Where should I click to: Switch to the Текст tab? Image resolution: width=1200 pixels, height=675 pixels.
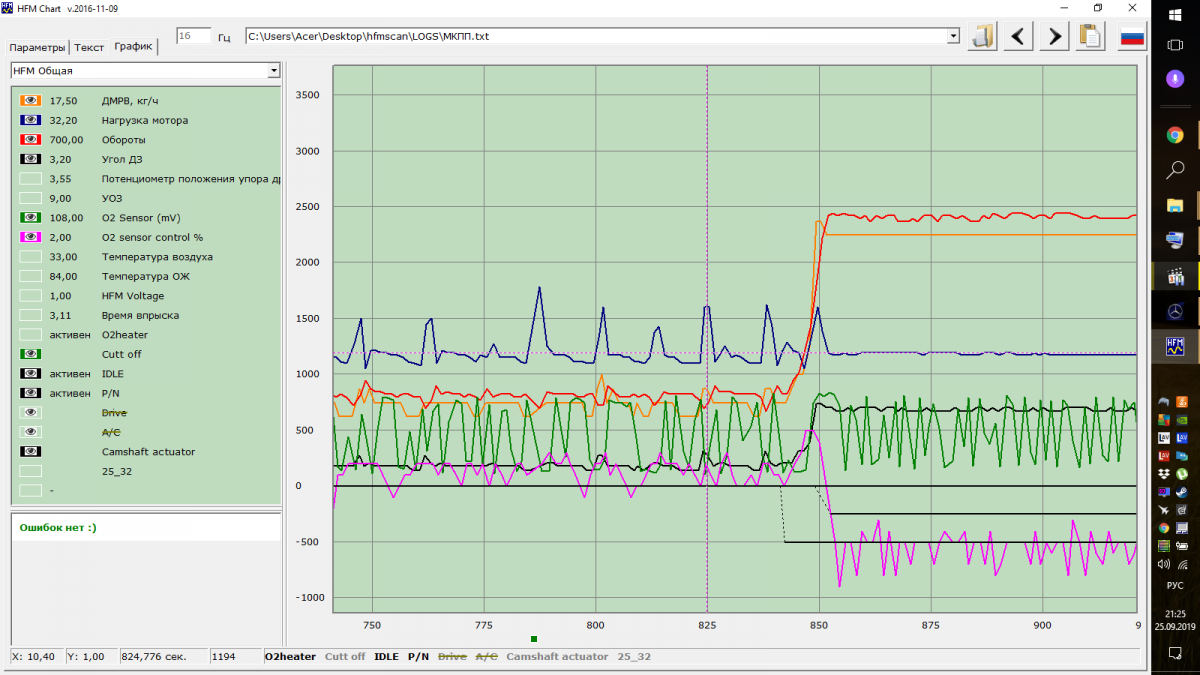(89, 48)
